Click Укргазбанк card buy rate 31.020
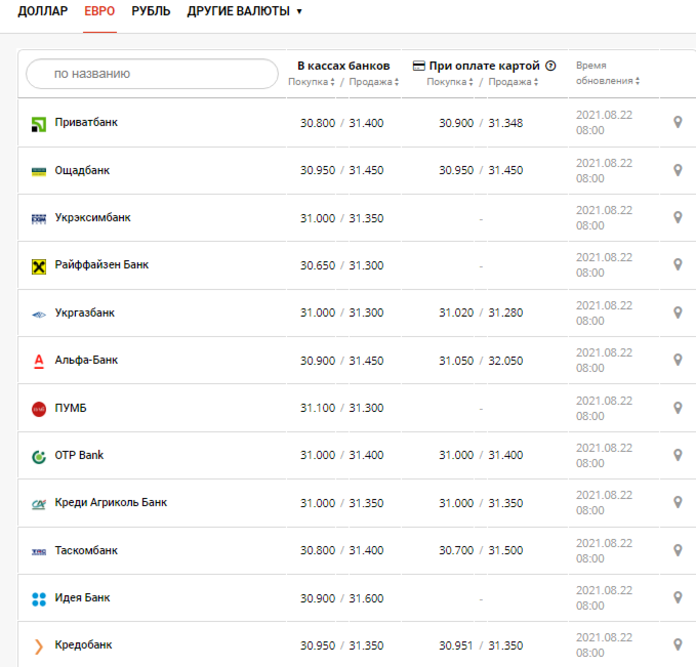This screenshot has height=667, width=696. pyautogui.click(x=456, y=313)
